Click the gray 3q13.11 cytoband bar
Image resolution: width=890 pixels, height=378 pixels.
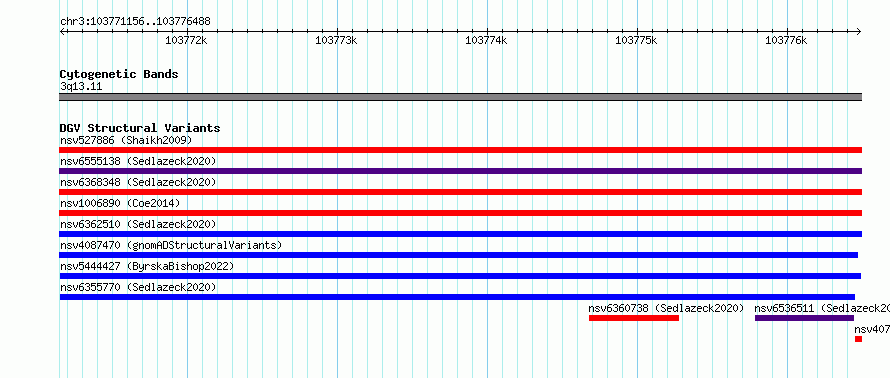pyautogui.click(x=460, y=97)
